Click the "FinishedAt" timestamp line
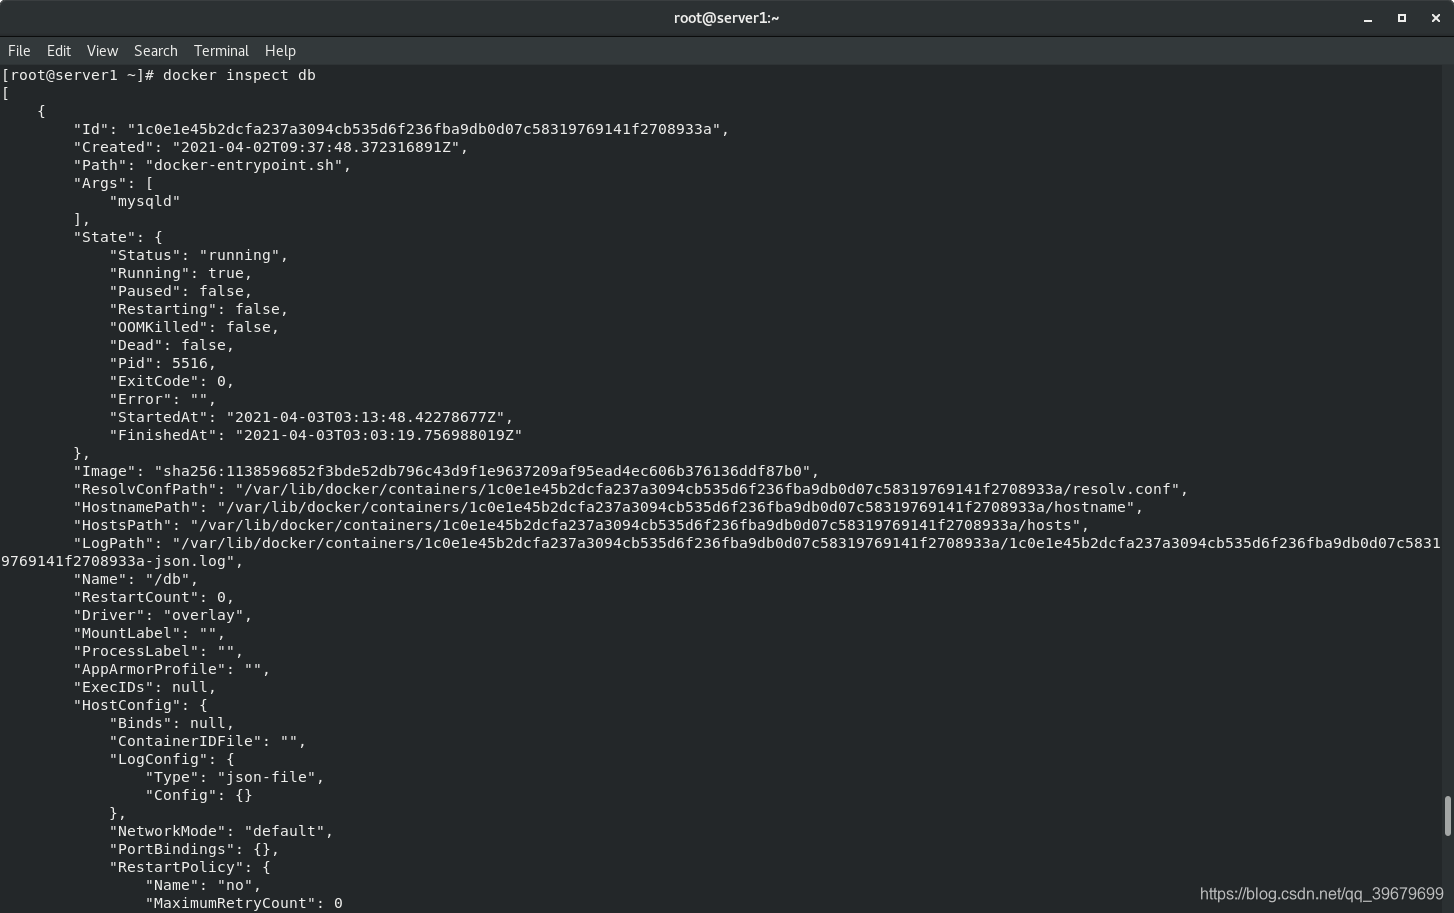This screenshot has width=1454, height=913. coord(316,435)
